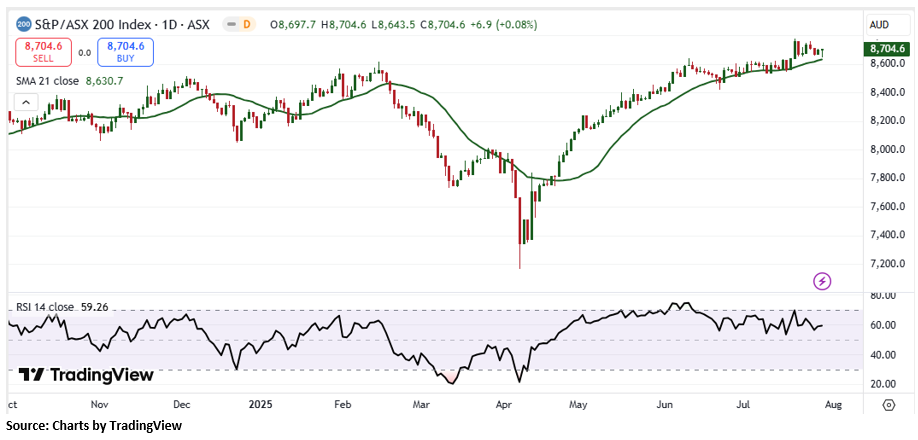Click the green 8,704.6 last price label
Screen dimensions: 918x440
(x=888, y=48)
